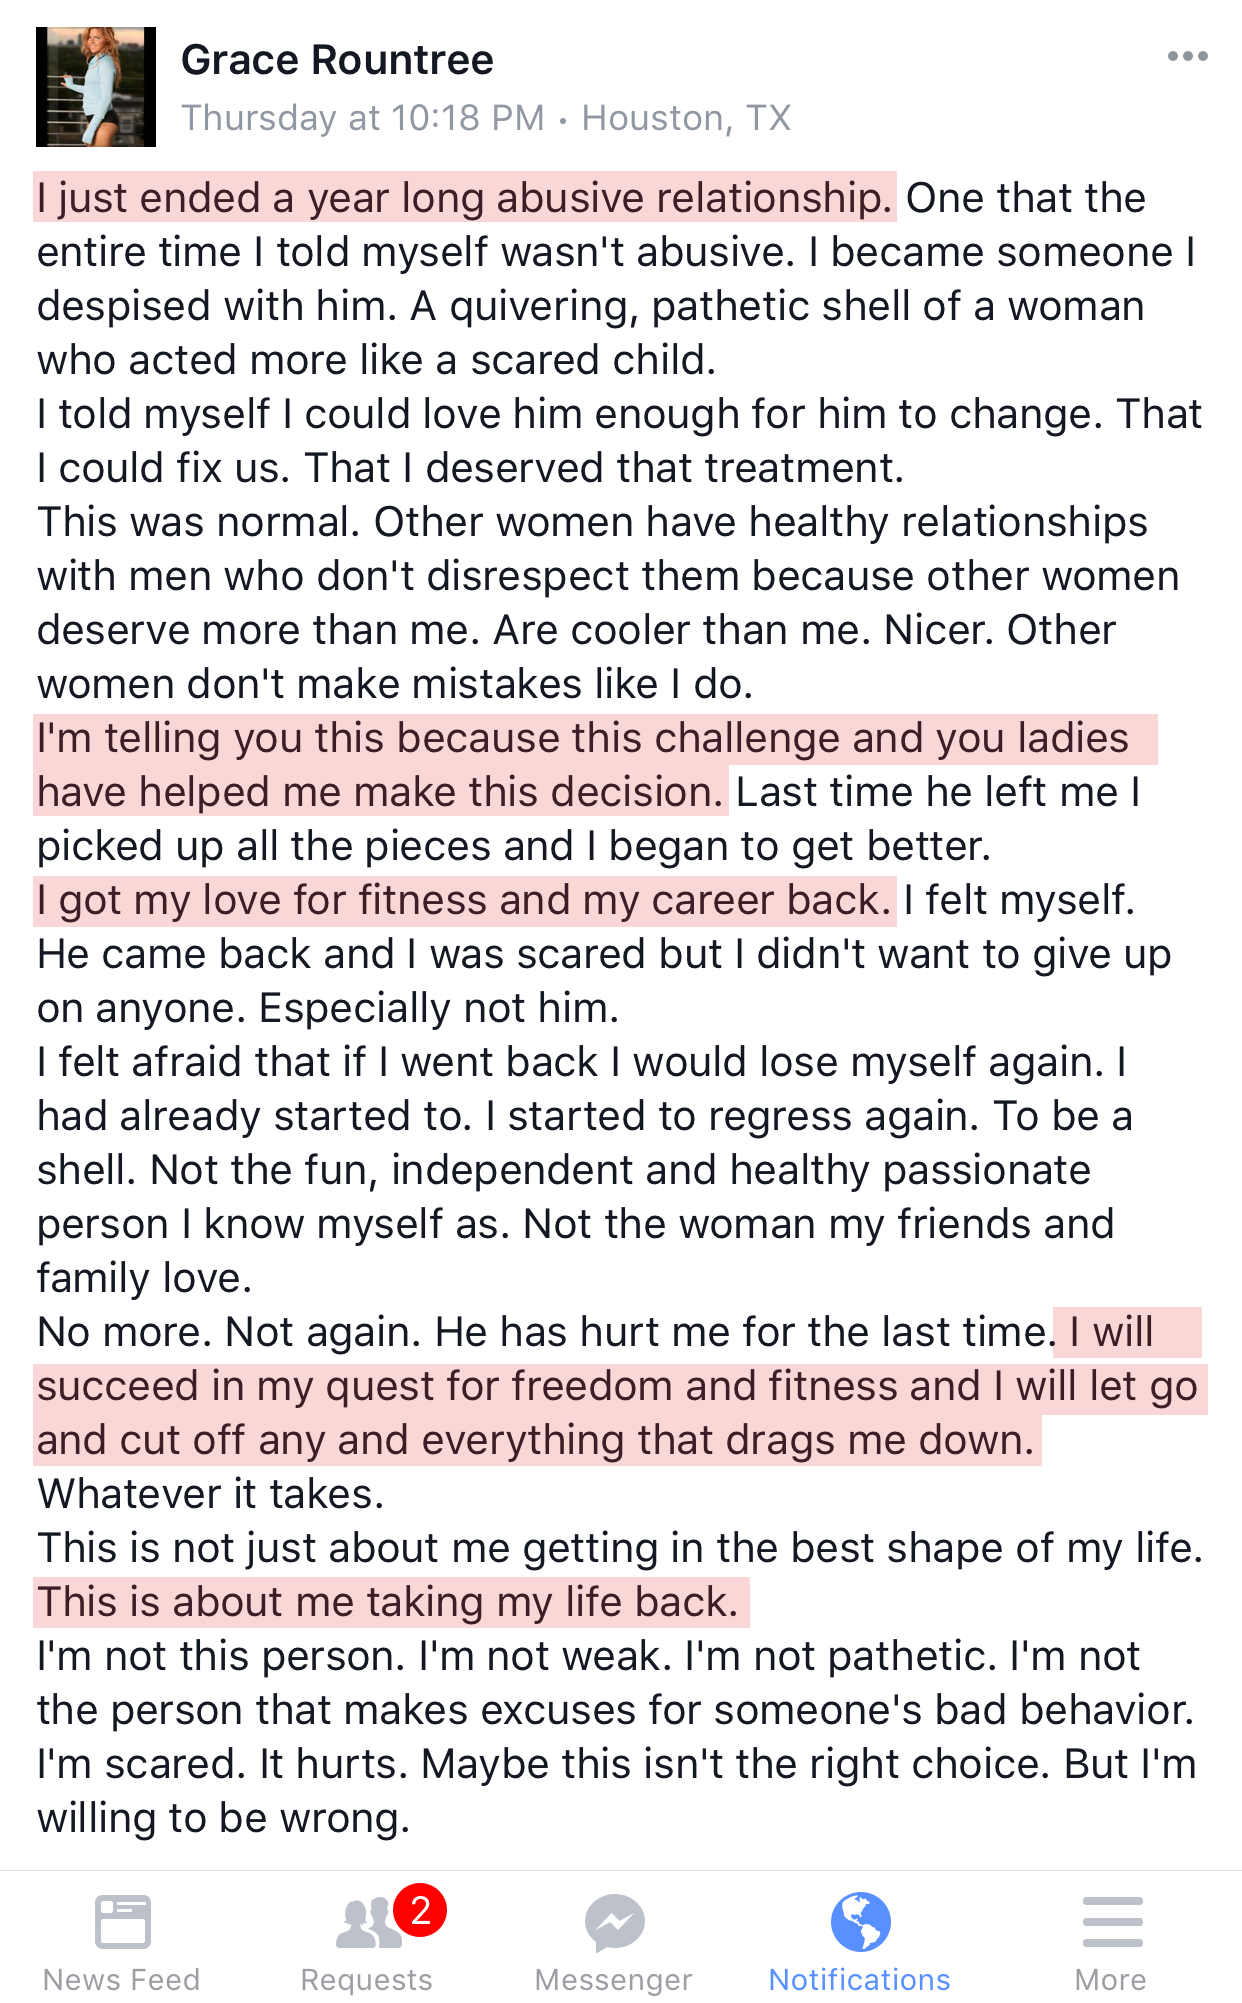Click the More tab label
Viewport: 1242px width, 2003px height.
click(1111, 1979)
